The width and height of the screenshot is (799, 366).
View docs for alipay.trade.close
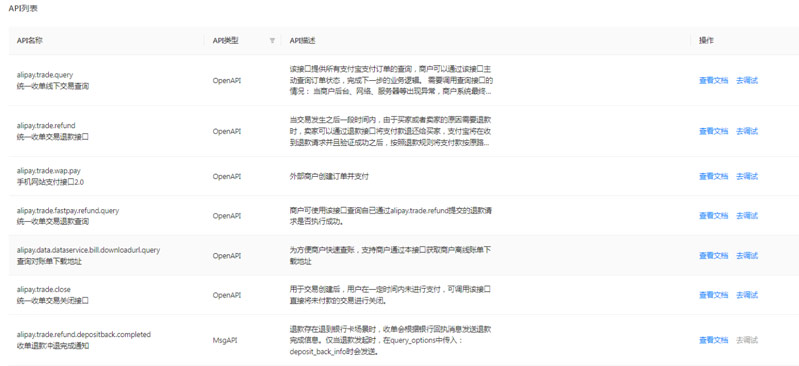[713, 295]
